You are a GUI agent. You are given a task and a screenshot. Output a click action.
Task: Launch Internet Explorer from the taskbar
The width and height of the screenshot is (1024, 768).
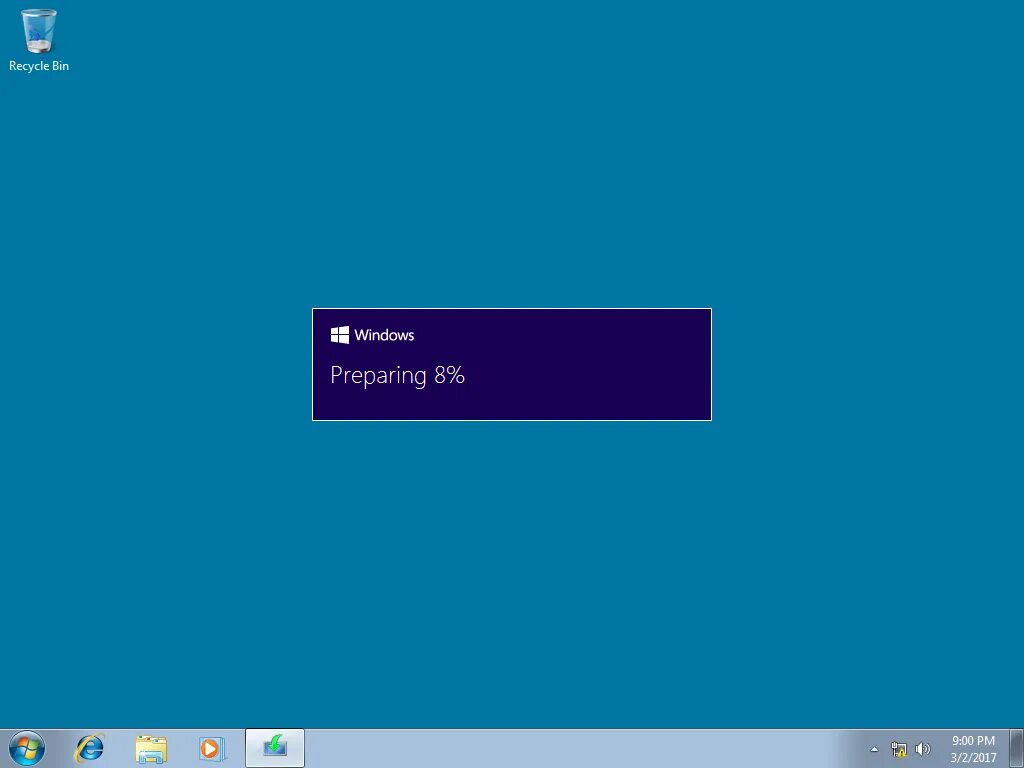click(89, 748)
